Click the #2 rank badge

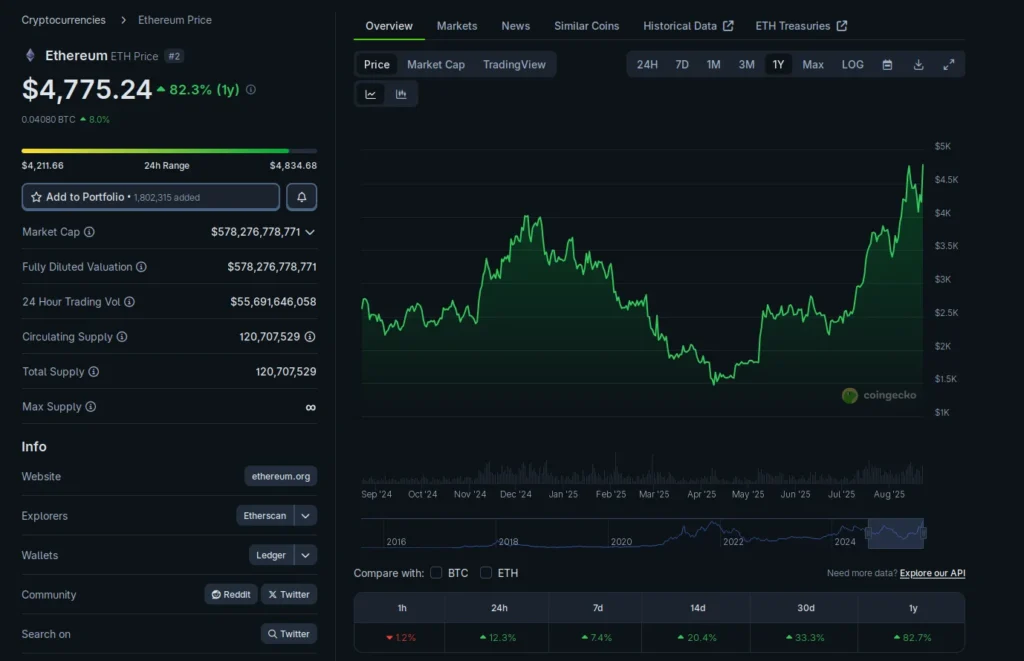[174, 56]
